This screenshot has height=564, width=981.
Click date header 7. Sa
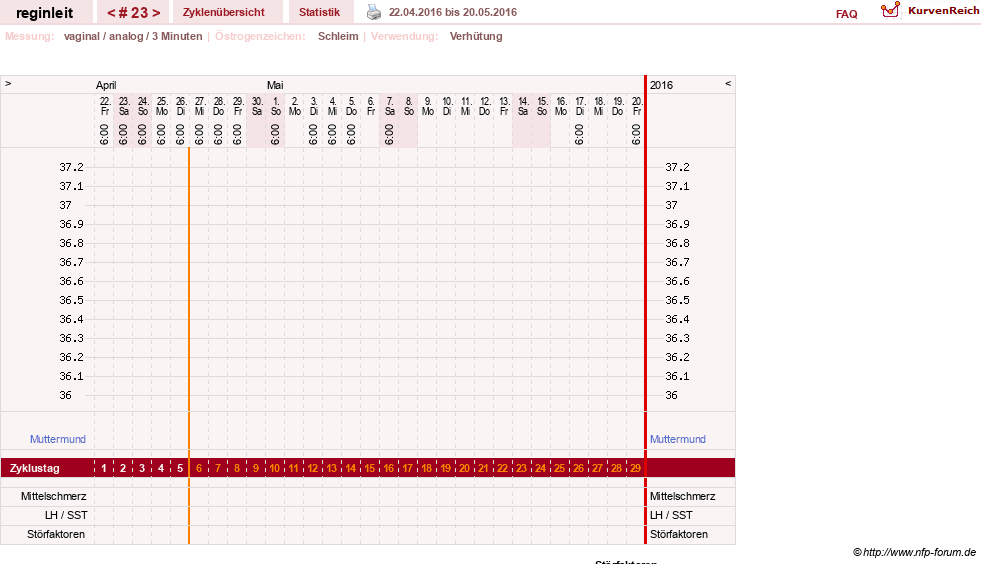pyautogui.click(x=389, y=106)
